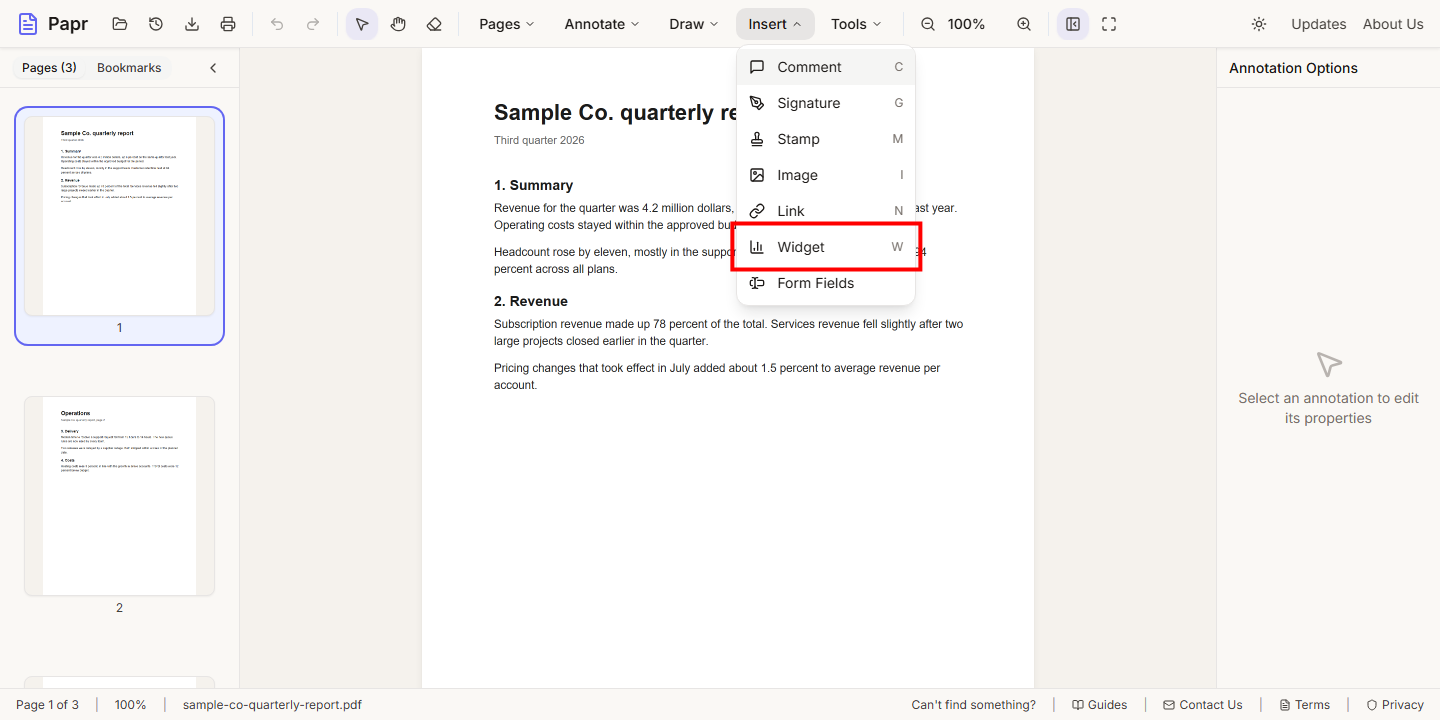Viewport: 1440px width, 720px height.
Task: Print the document
Action: point(228,24)
